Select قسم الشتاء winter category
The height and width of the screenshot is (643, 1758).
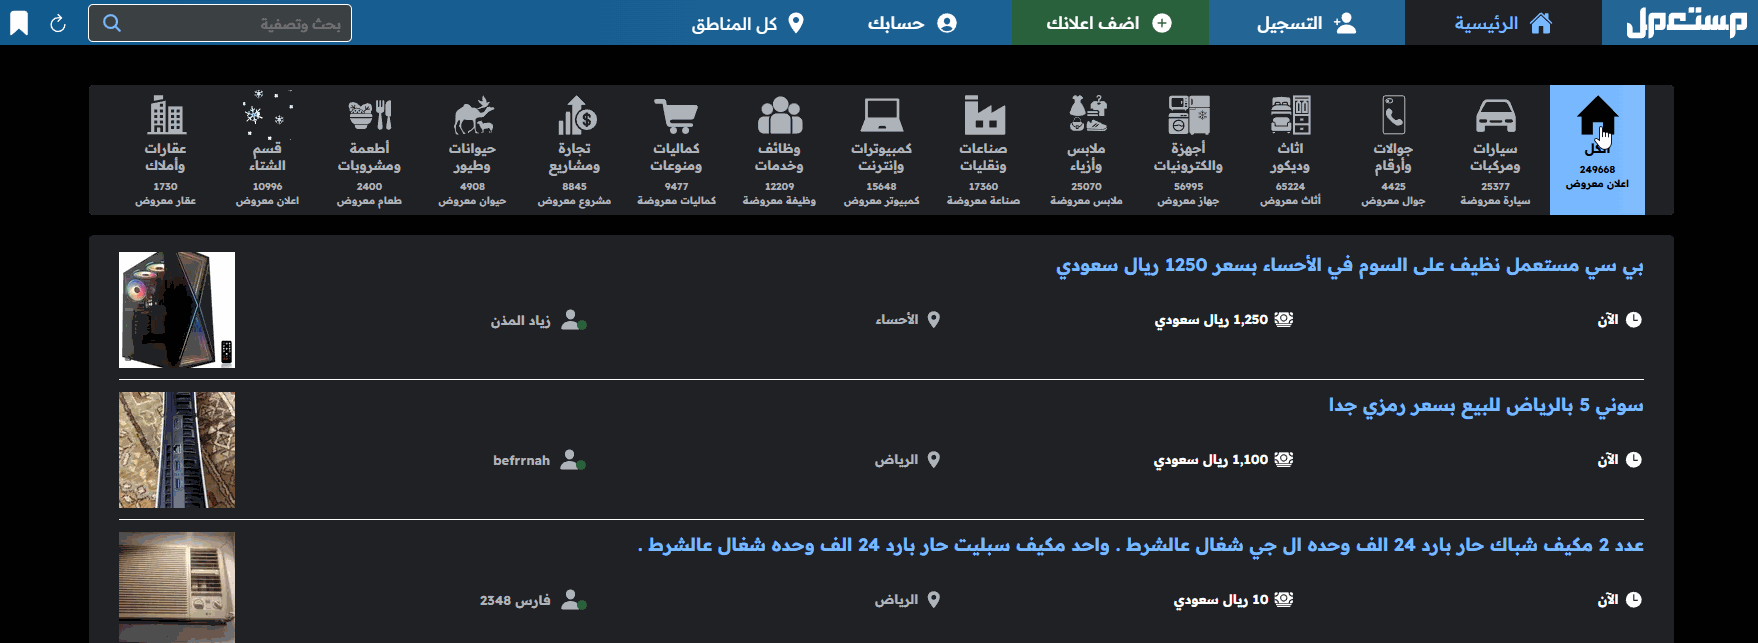267,150
